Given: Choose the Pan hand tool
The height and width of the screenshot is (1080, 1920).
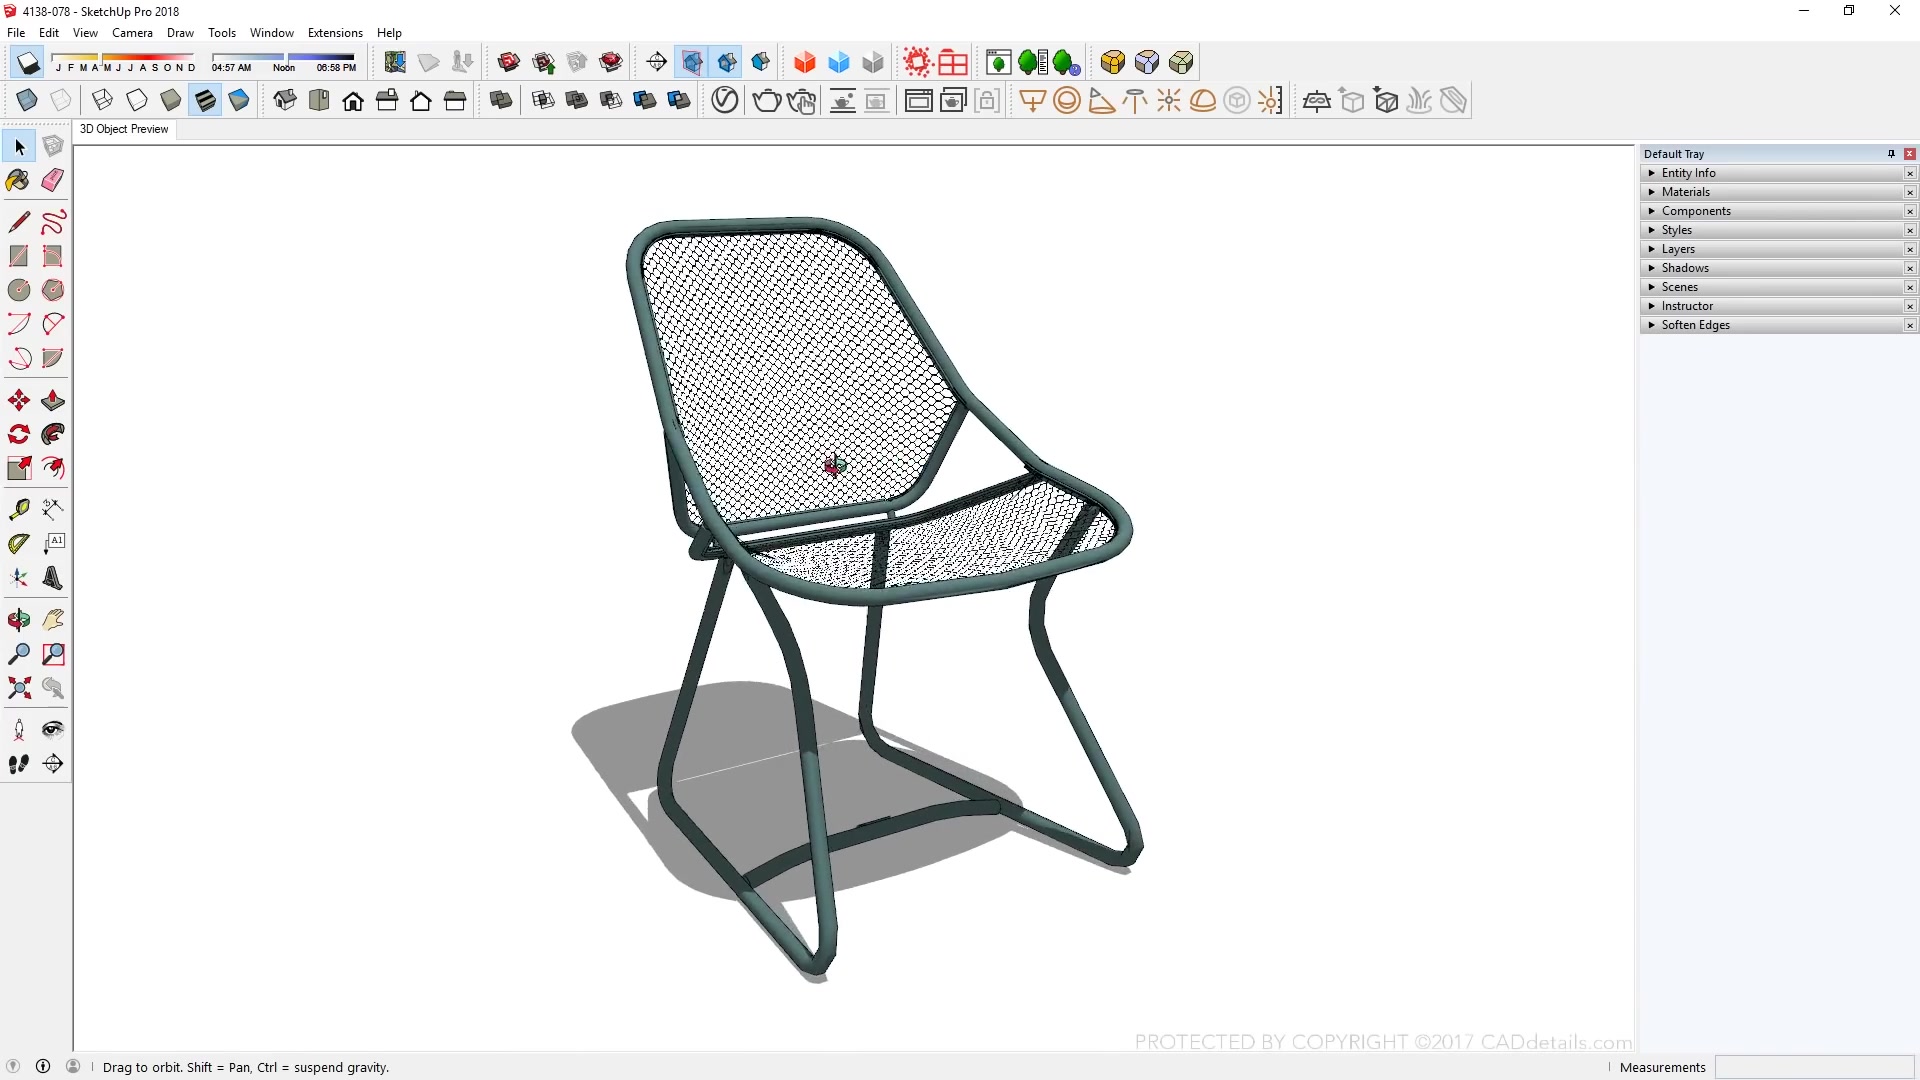Looking at the screenshot, I should click(53, 620).
